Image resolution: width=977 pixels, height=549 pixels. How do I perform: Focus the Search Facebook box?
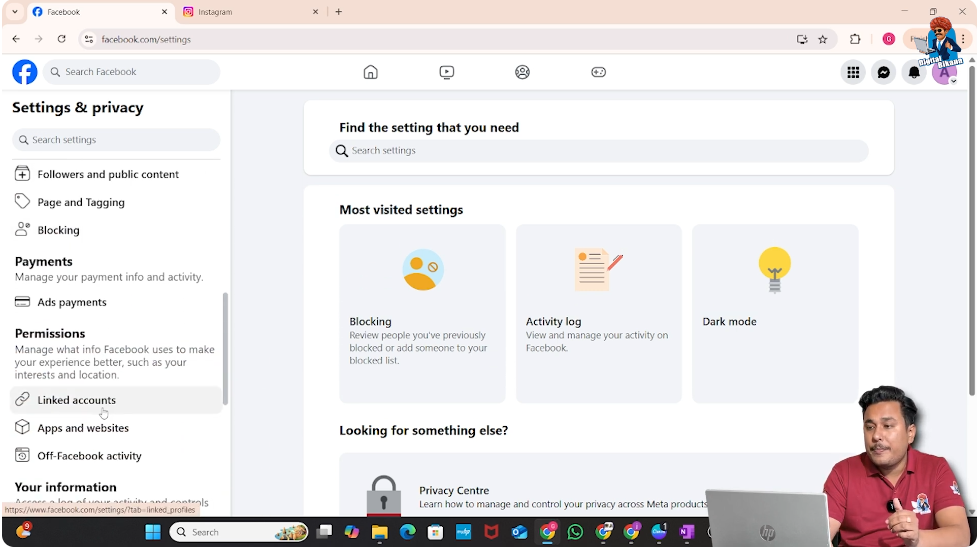tap(131, 72)
